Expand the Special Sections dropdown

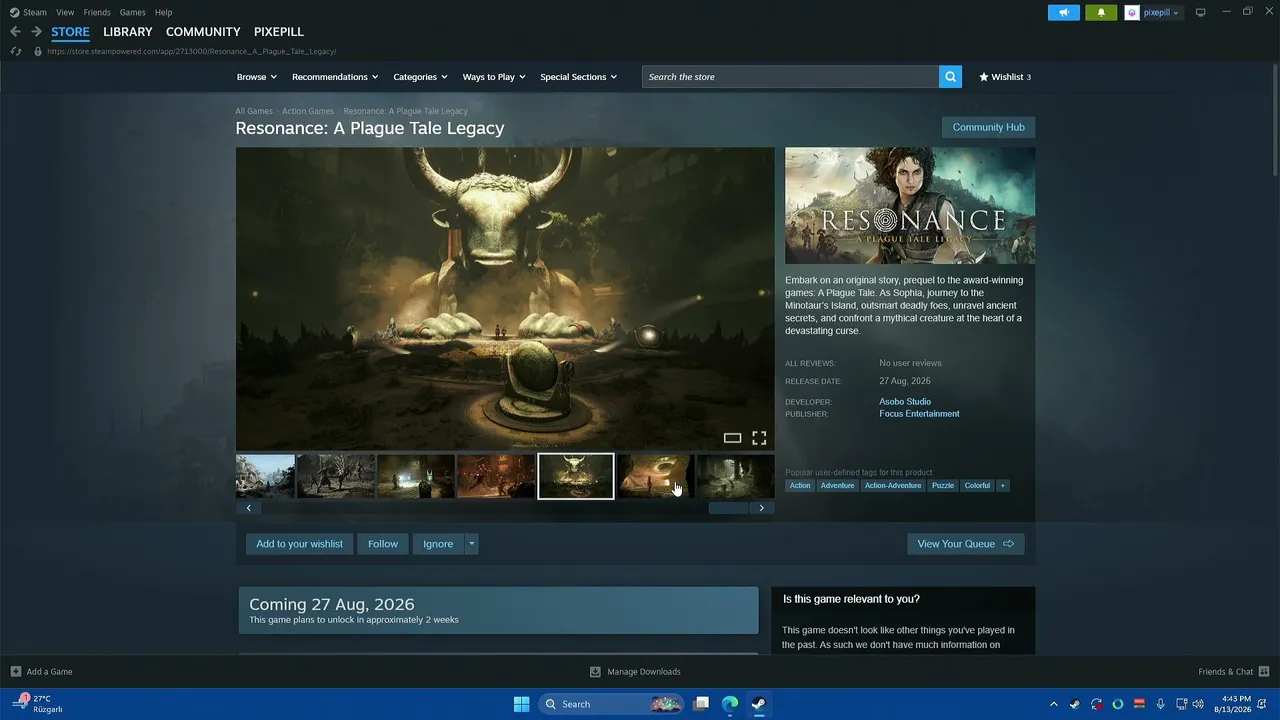[579, 77]
